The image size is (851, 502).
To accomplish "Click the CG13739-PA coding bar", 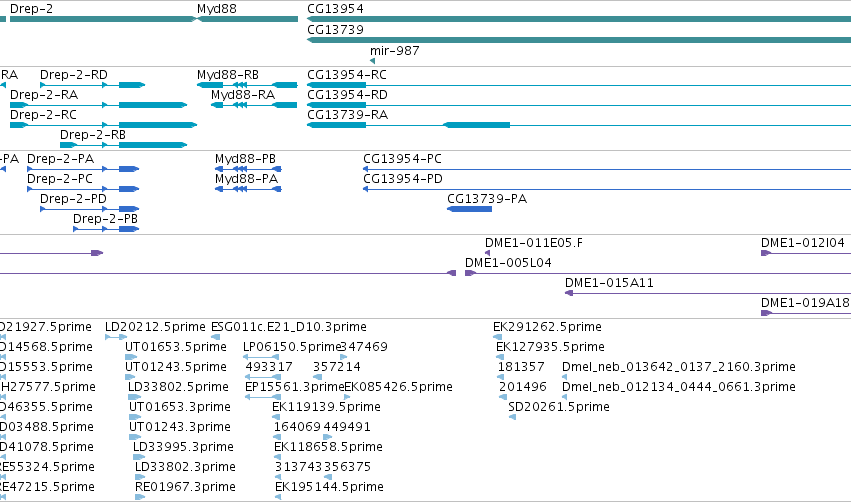I will pyautogui.click(x=469, y=209).
